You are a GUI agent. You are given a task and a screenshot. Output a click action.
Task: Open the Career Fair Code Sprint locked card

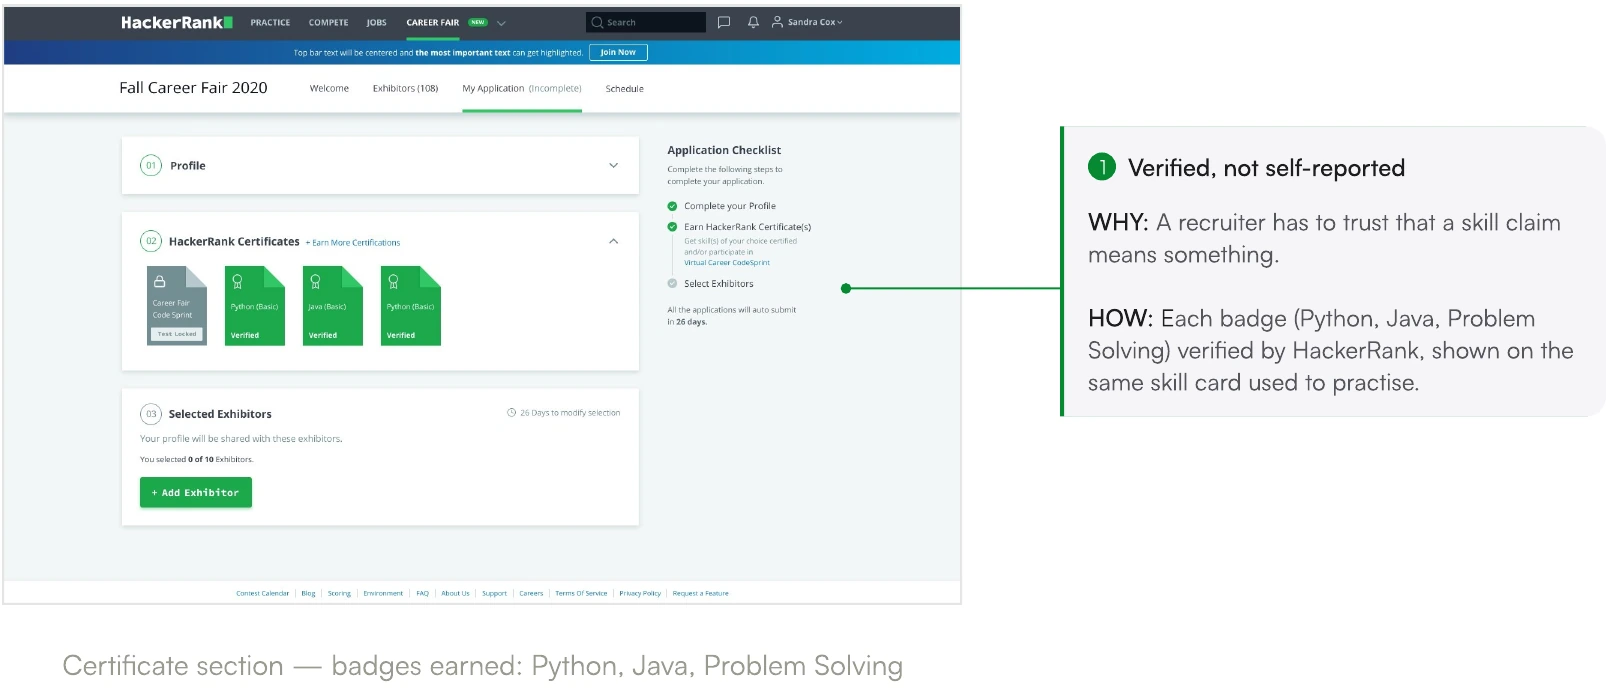pyautogui.click(x=177, y=305)
